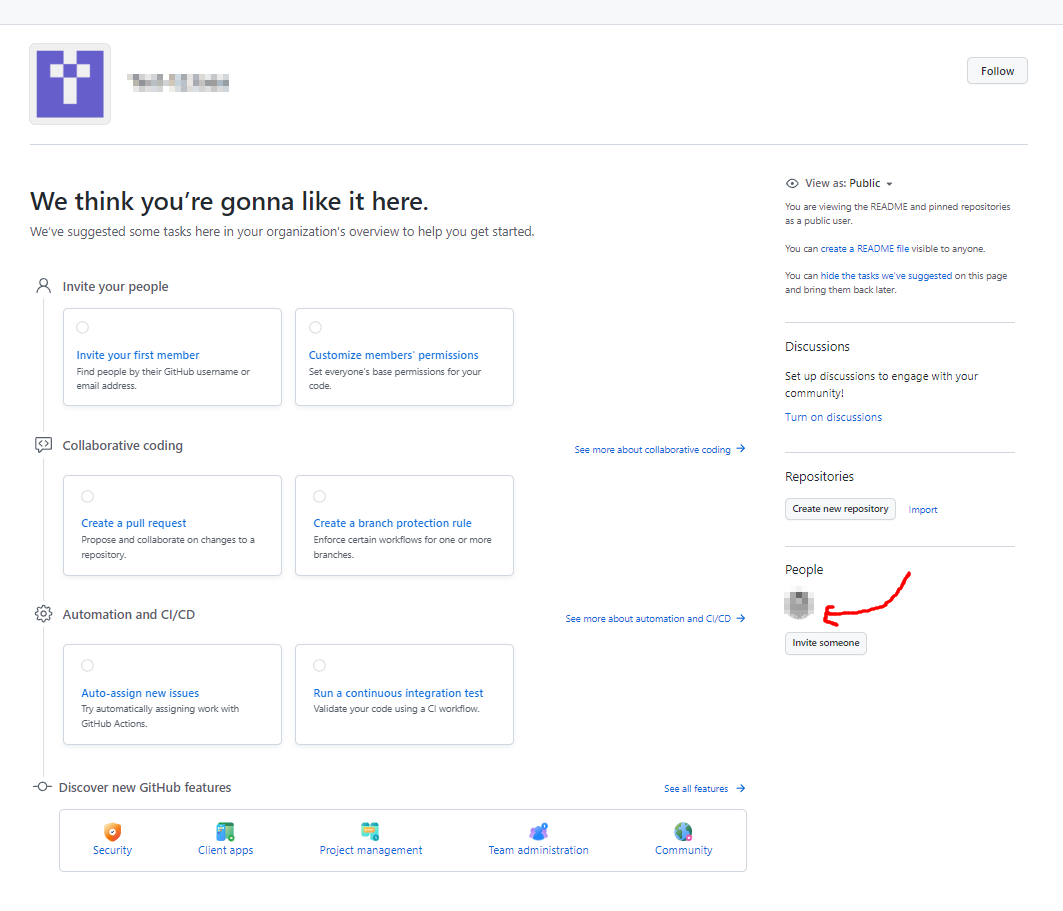Click the Invite your people heading
Screen dimensions: 1063x911
(x=115, y=287)
